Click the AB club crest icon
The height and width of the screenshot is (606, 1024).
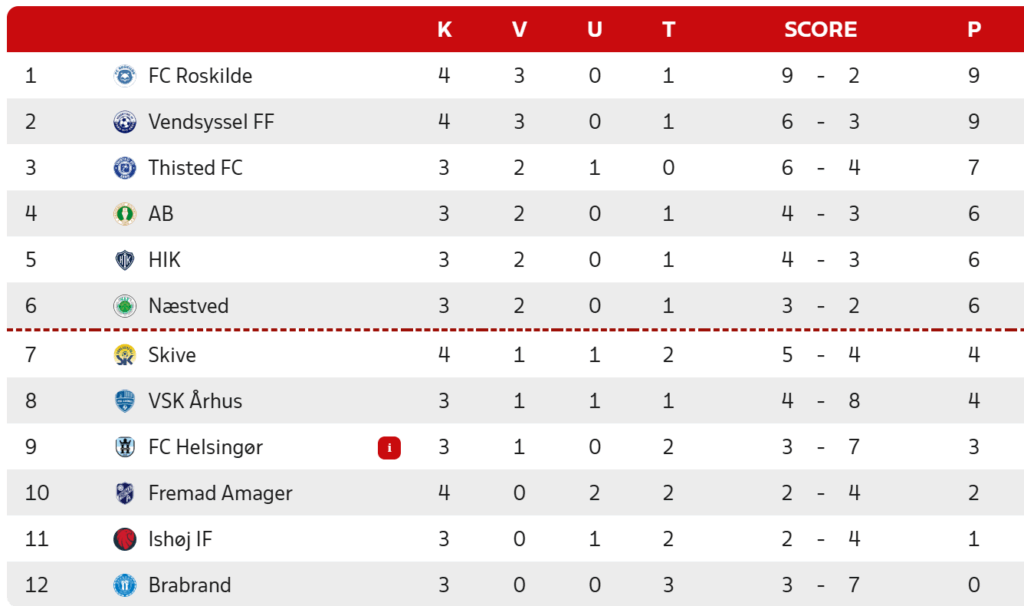pos(125,214)
